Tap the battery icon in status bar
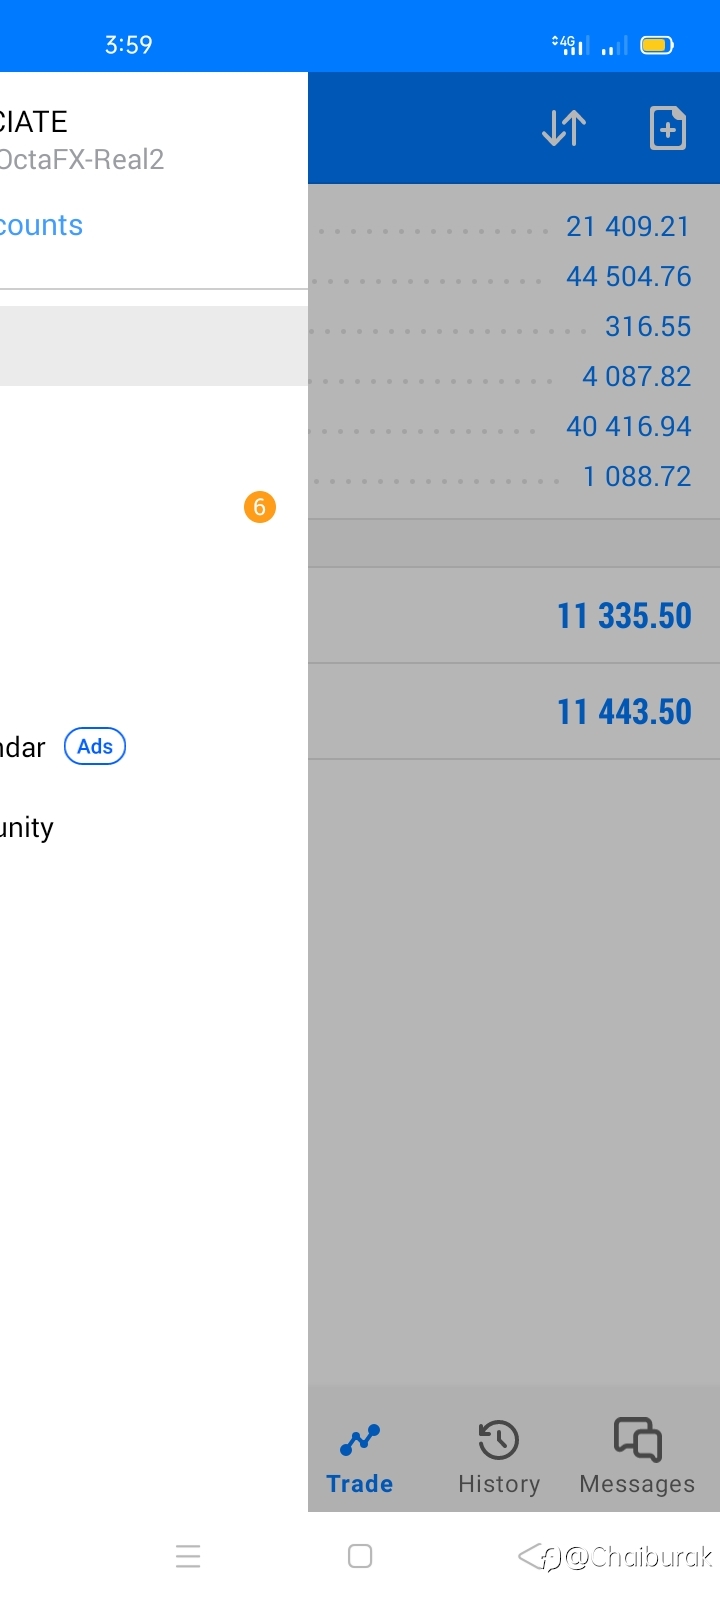 [657, 45]
